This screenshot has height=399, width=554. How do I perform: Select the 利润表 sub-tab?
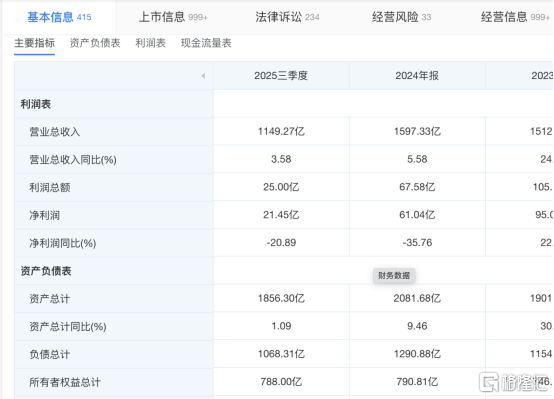(151, 43)
